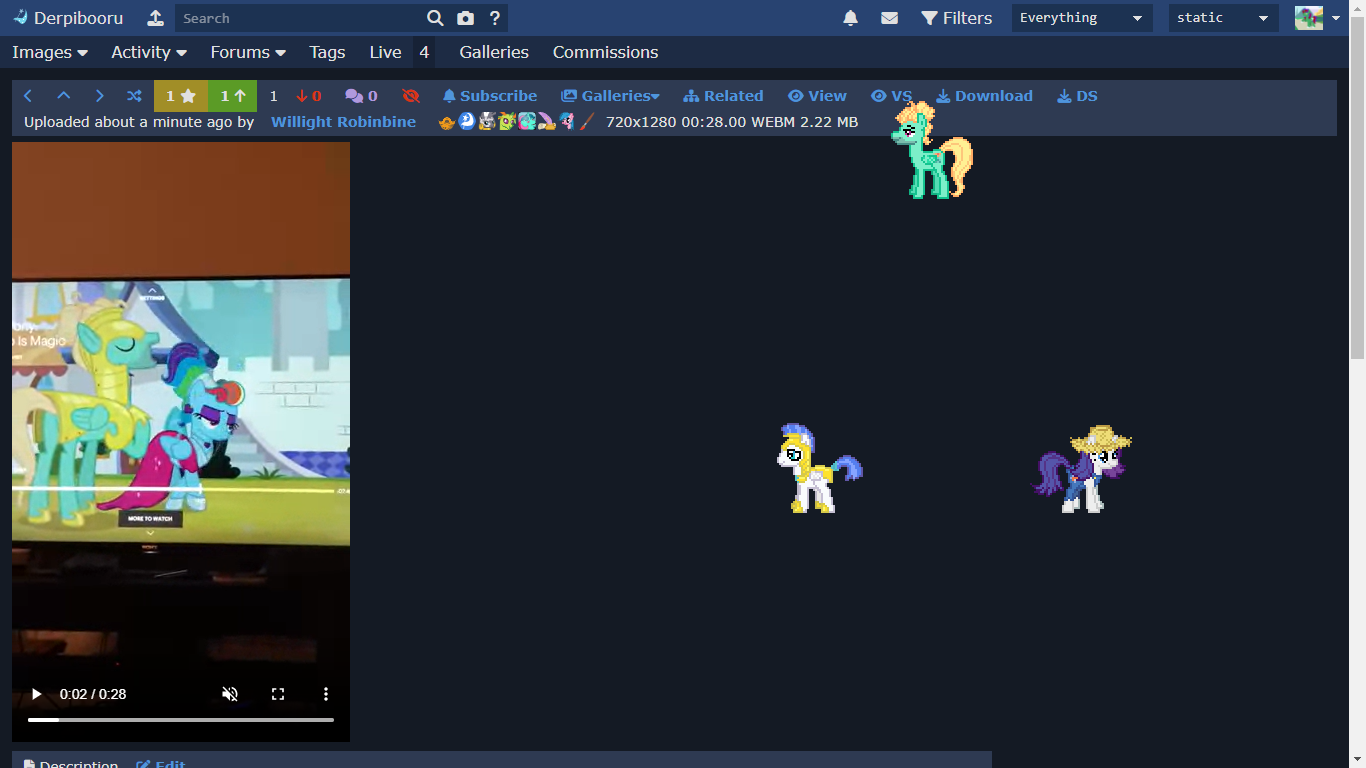Click the search magnifier icon
The height and width of the screenshot is (768, 1366).
point(435,18)
